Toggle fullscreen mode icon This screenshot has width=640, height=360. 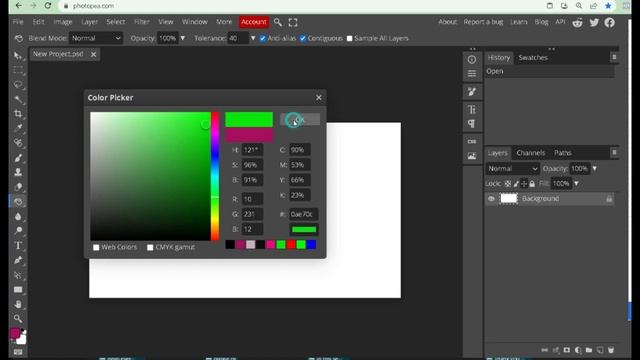[x=293, y=22]
